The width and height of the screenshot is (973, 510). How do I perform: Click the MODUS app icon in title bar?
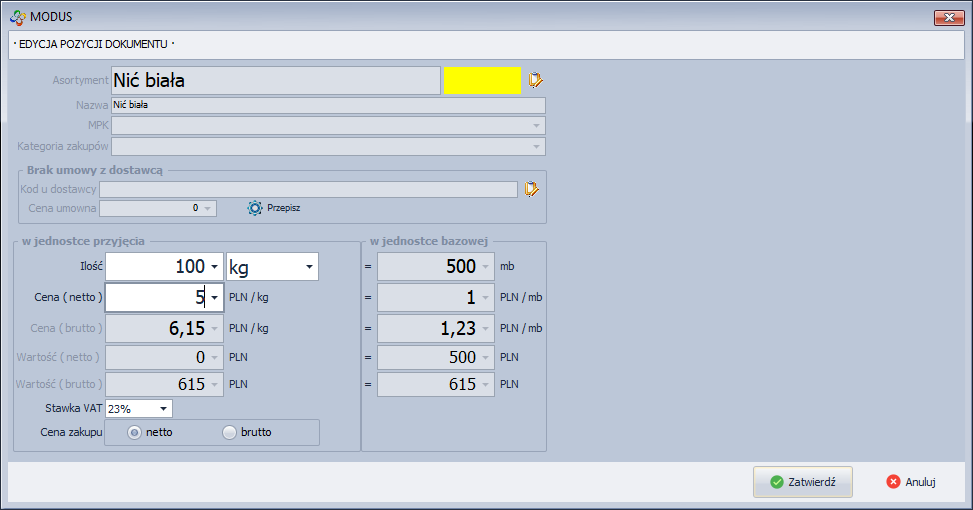16,17
